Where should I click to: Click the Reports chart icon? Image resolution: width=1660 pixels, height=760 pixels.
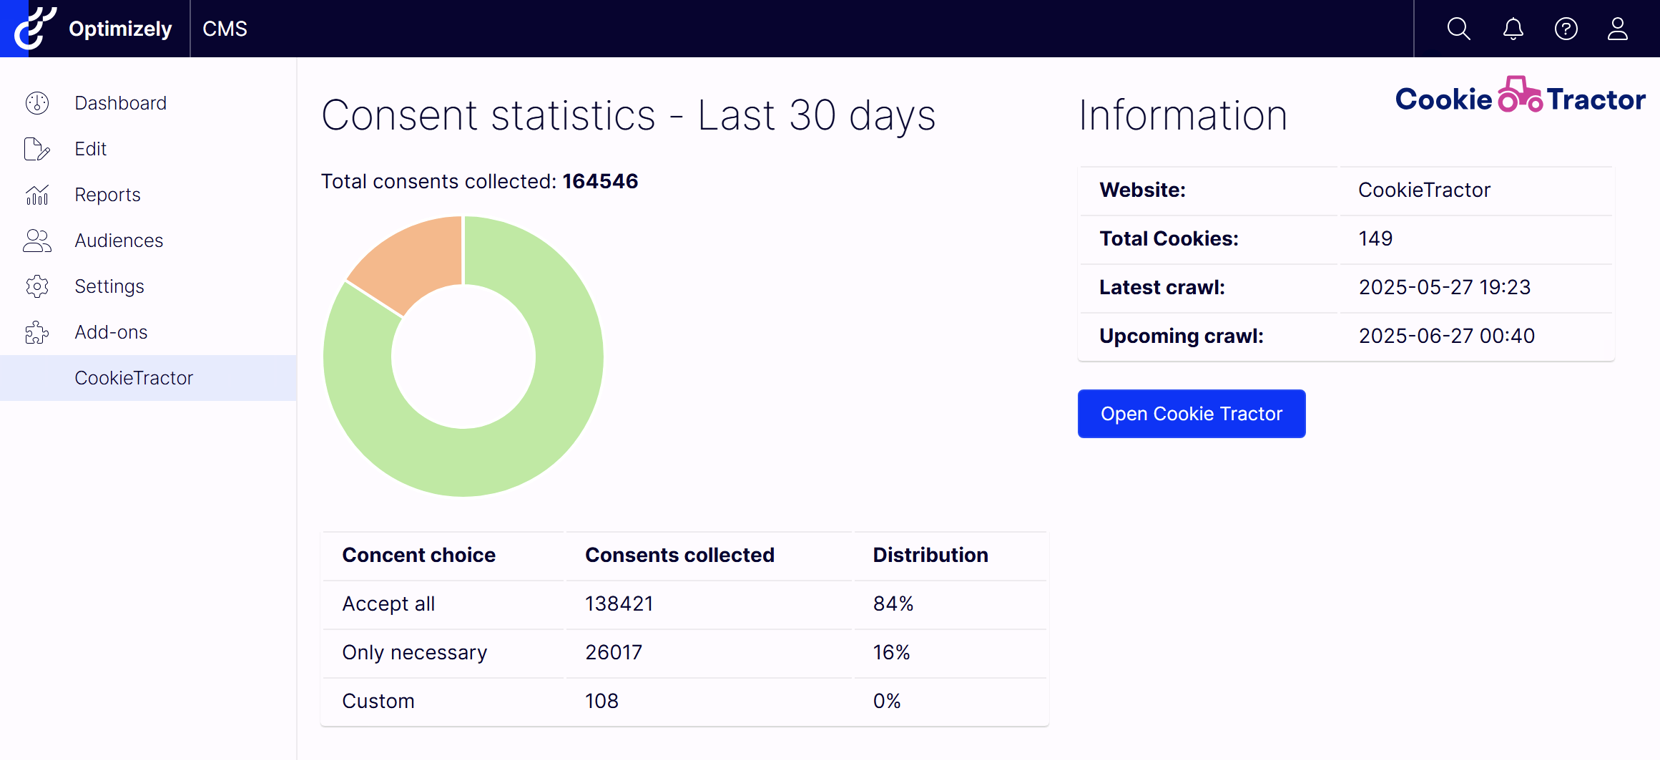pos(37,195)
